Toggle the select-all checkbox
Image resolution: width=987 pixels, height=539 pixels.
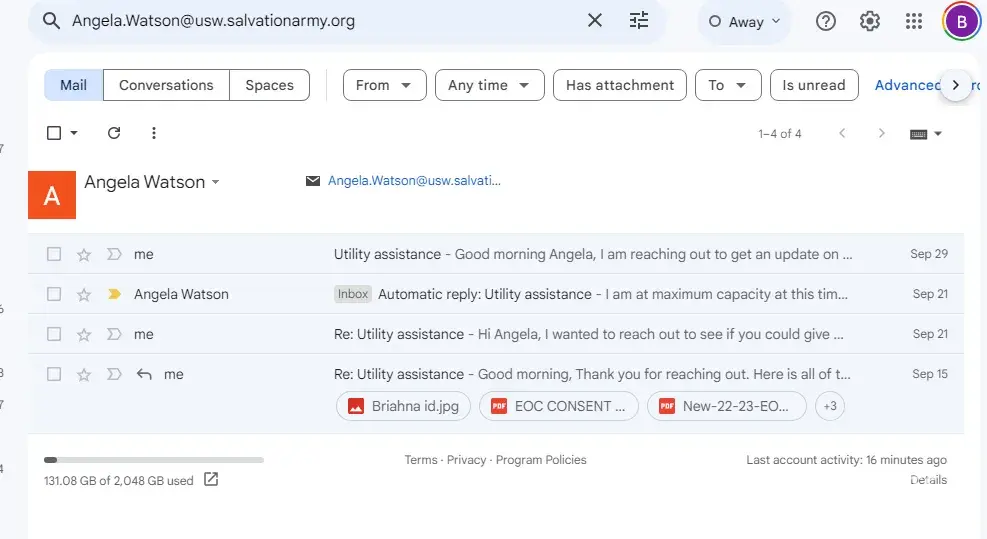click(x=54, y=133)
